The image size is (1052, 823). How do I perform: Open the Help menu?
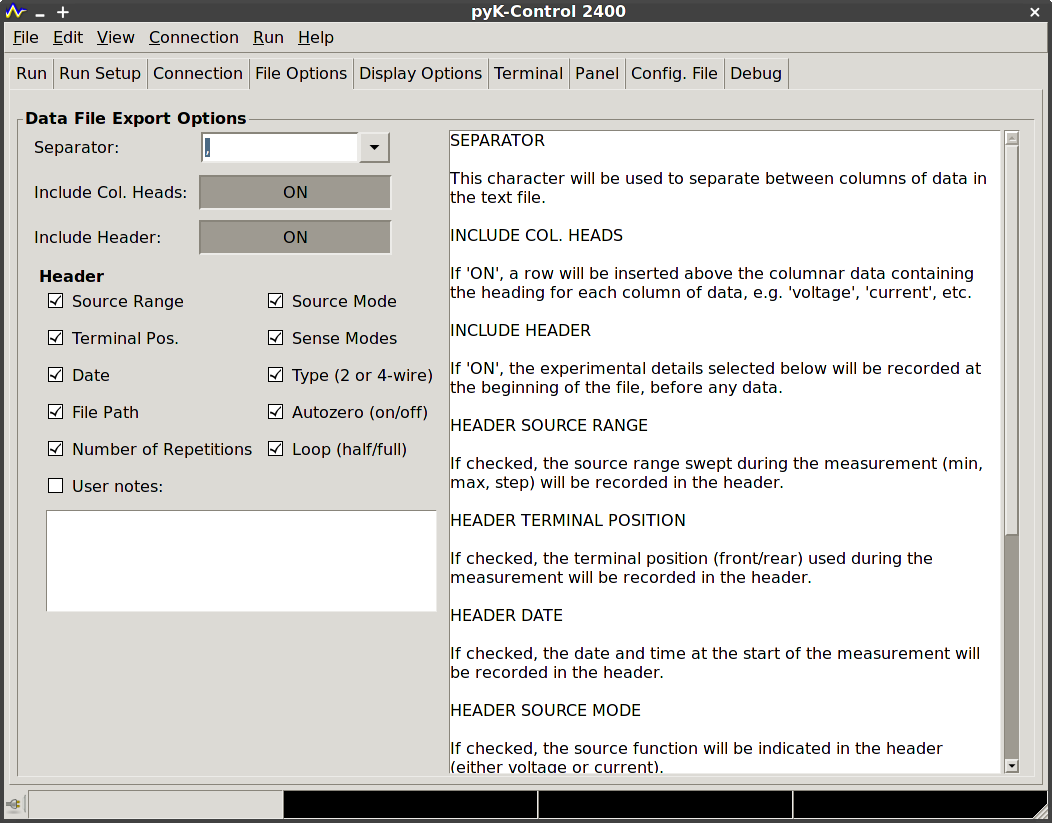(x=315, y=38)
